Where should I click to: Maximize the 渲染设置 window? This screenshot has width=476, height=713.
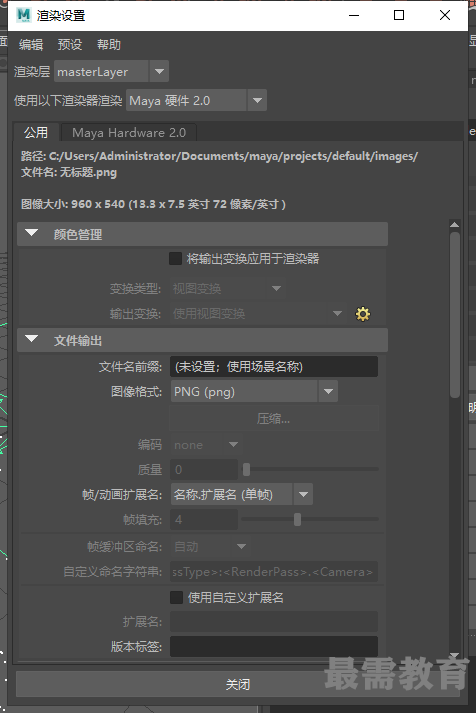tap(399, 15)
